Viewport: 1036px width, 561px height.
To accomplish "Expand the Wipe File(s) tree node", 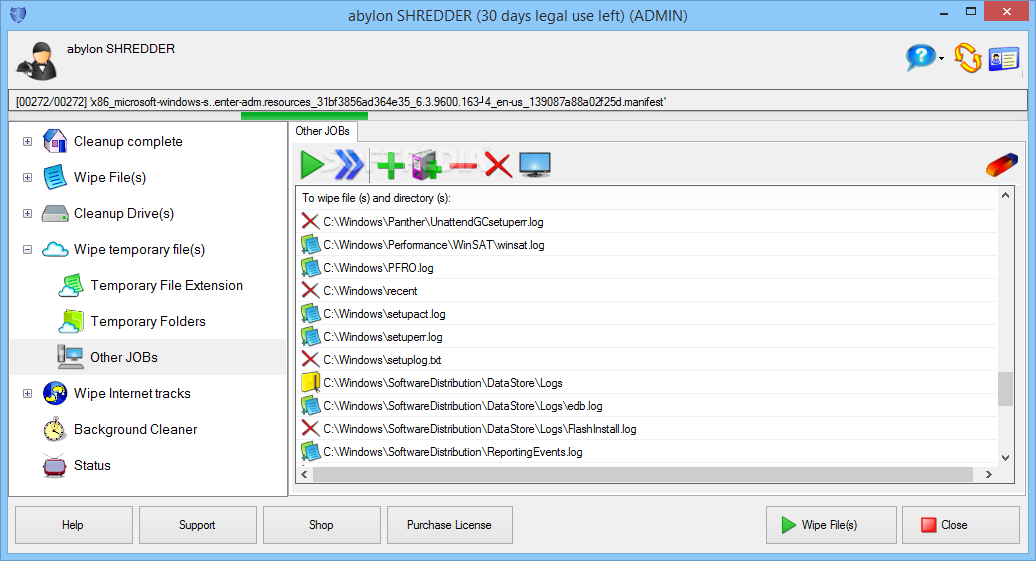I will [27, 177].
